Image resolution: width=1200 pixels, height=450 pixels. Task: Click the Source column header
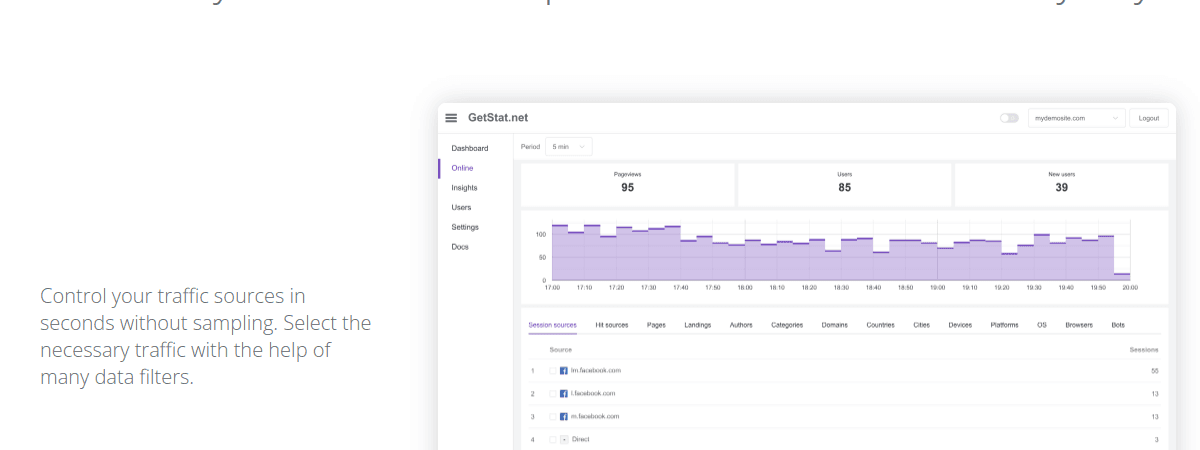point(561,350)
